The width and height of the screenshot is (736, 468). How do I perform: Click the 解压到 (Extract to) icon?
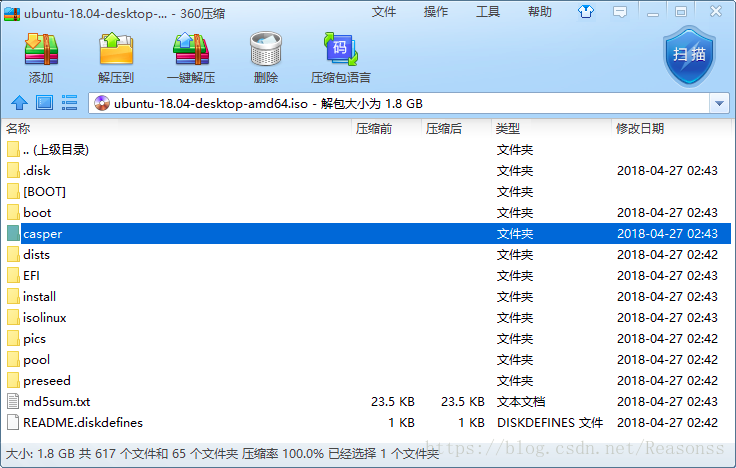click(x=116, y=49)
